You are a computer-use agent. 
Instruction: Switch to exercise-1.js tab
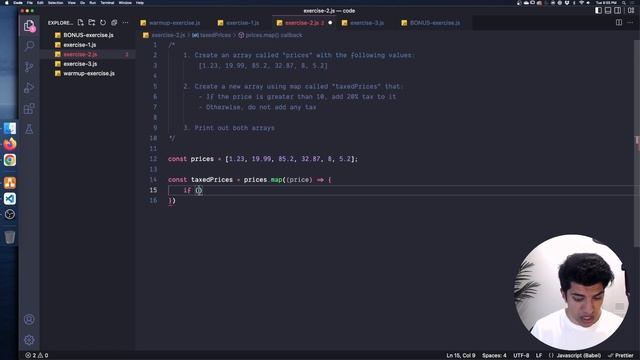(x=238, y=23)
